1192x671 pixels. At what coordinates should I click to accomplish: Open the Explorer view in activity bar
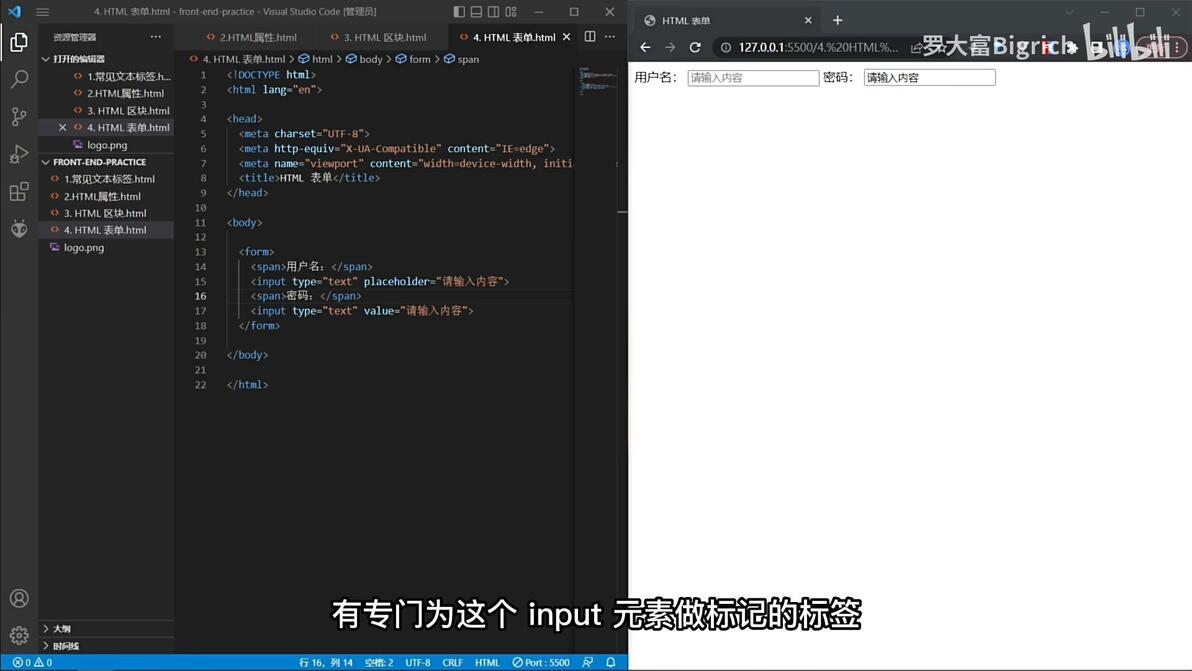click(x=19, y=42)
